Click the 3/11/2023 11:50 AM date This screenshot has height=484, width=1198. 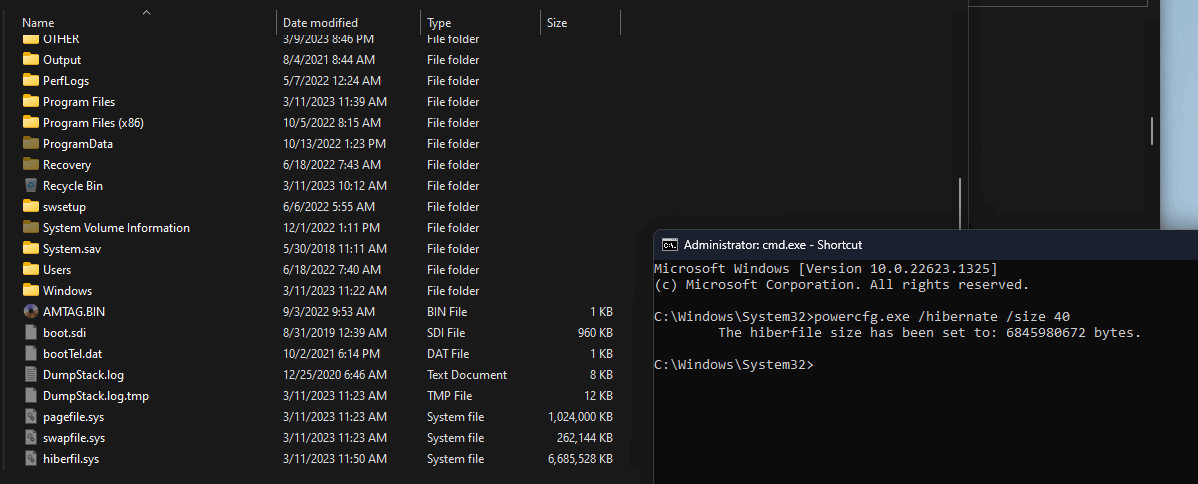[x=335, y=459]
